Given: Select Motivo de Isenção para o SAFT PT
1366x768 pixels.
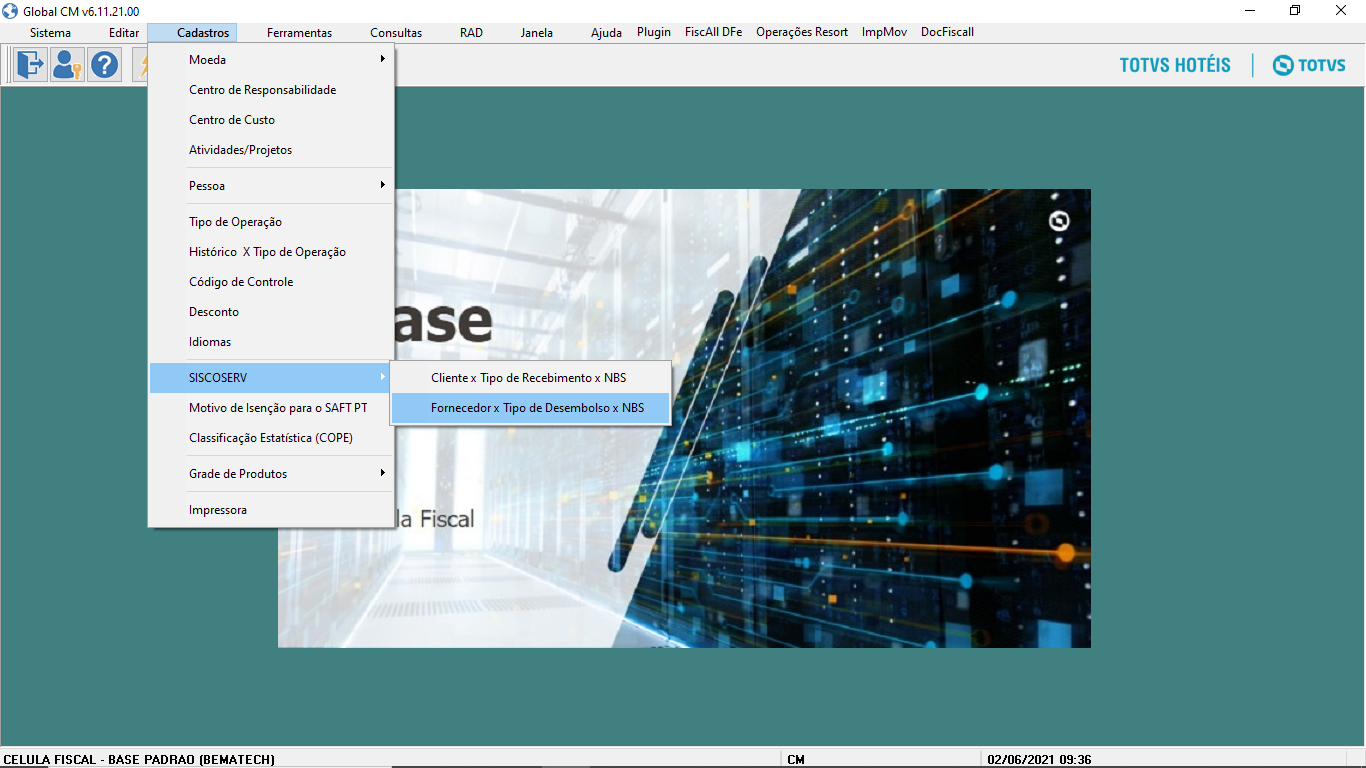Looking at the screenshot, I should pyautogui.click(x=271, y=408).
